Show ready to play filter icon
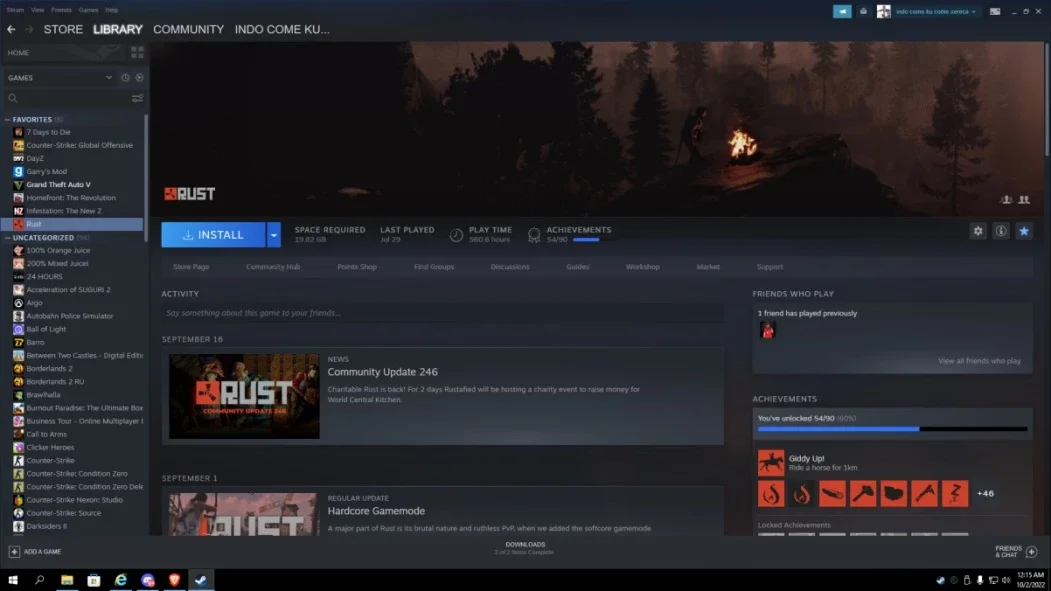 tap(139, 78)
